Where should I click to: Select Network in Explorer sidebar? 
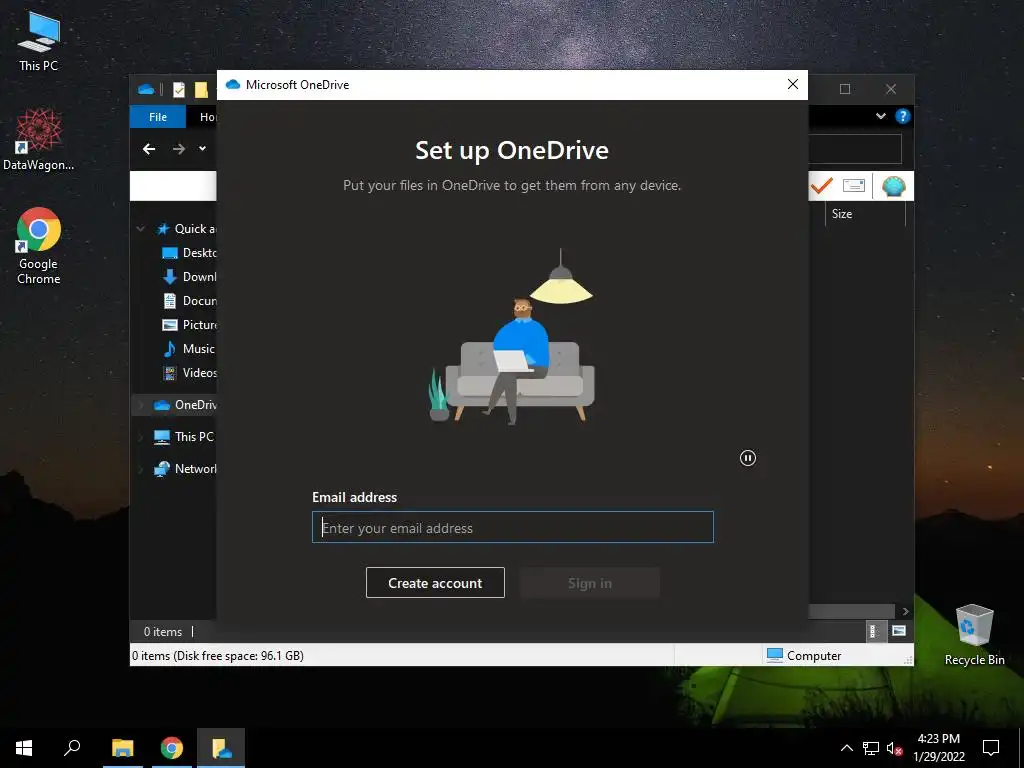[x=185, y=469]
